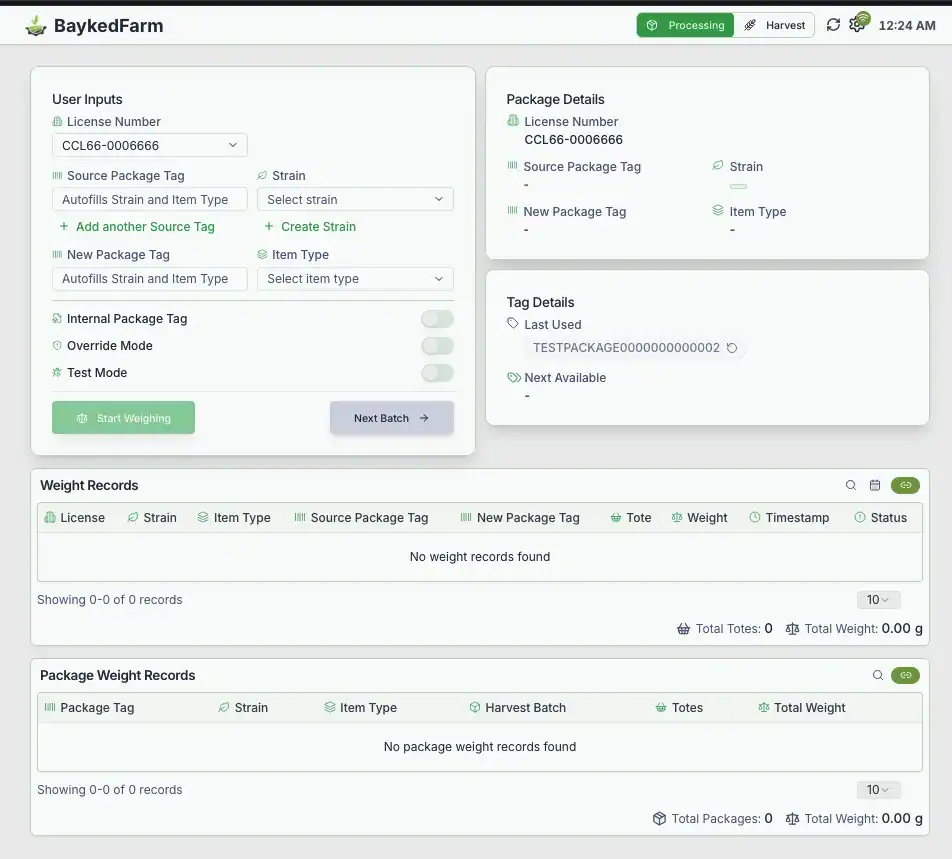Screen dimensions: 952x859
Task: Open the Select strain dropdown
Action: [x=355, y=199]
